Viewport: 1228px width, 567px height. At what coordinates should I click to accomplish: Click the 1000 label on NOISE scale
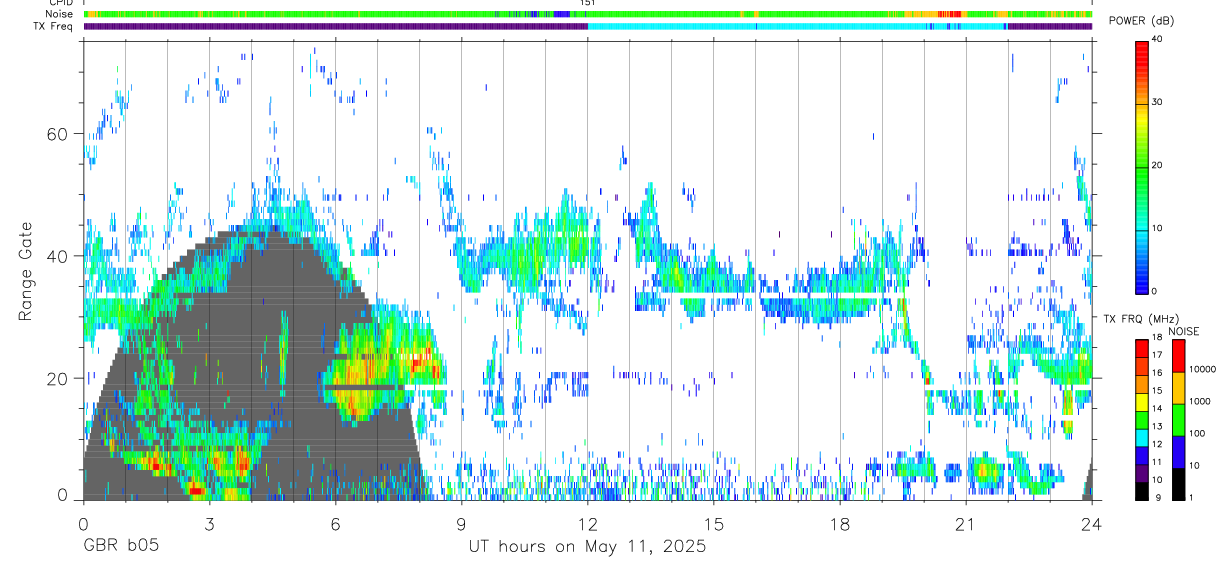coord(1200,403)
